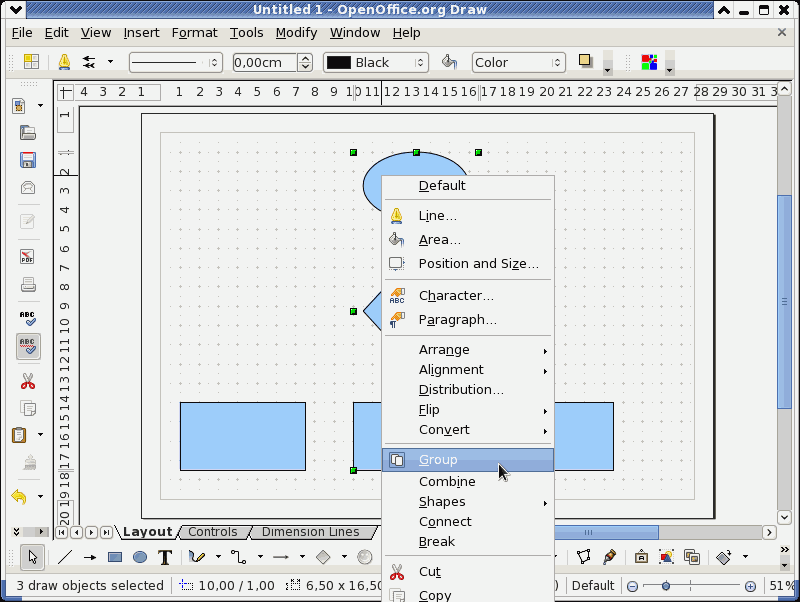Adjust the zoom slider handle

[x=665, y=586]
